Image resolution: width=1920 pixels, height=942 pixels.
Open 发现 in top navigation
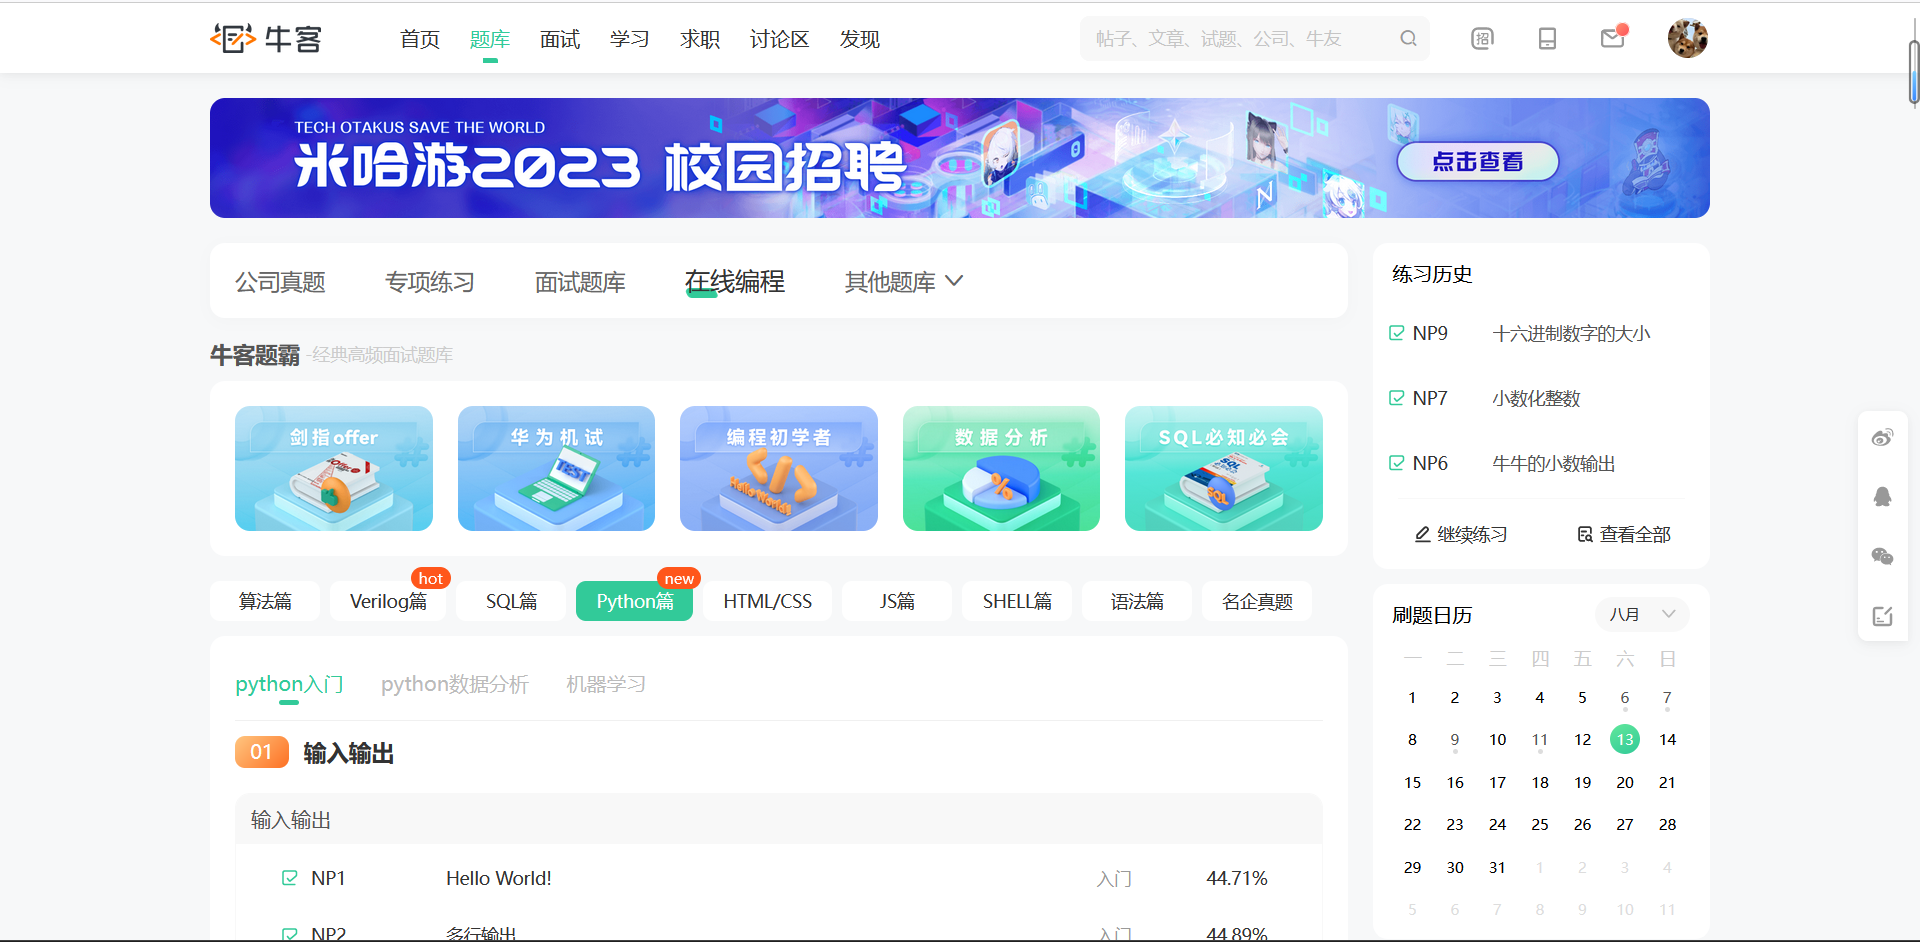[860, 39]
